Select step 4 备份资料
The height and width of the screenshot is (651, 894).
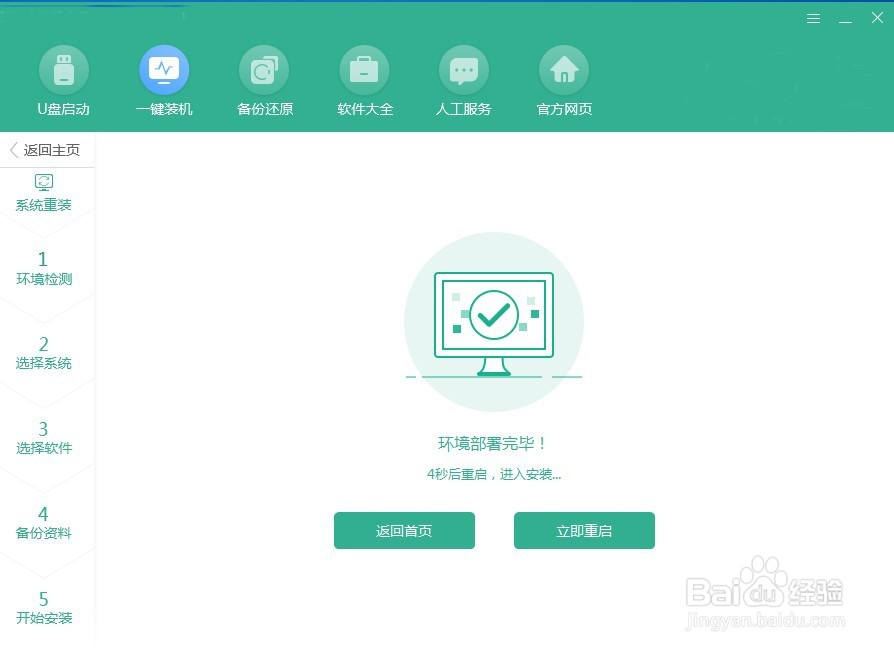click(44, 523)
